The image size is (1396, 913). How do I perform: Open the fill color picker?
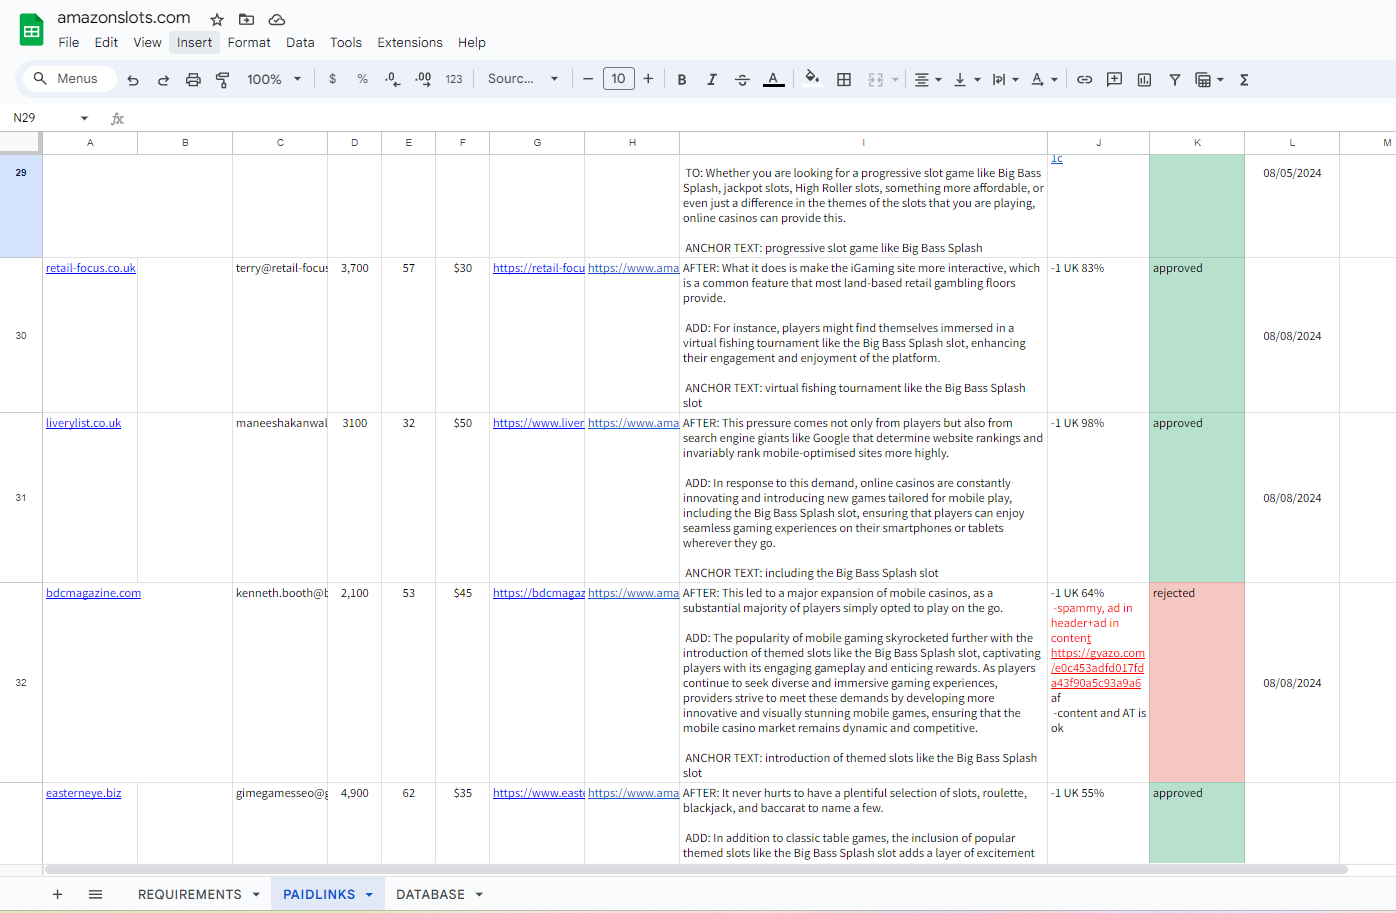coord(812,79)
